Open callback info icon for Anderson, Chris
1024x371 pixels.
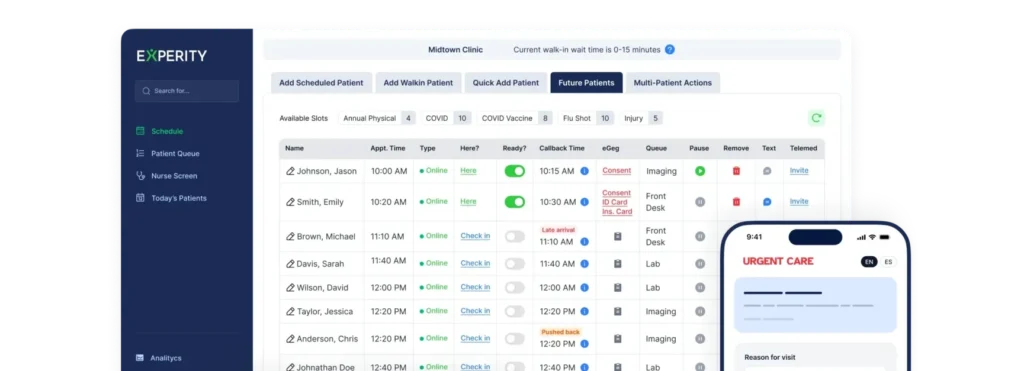coord(584,344)
